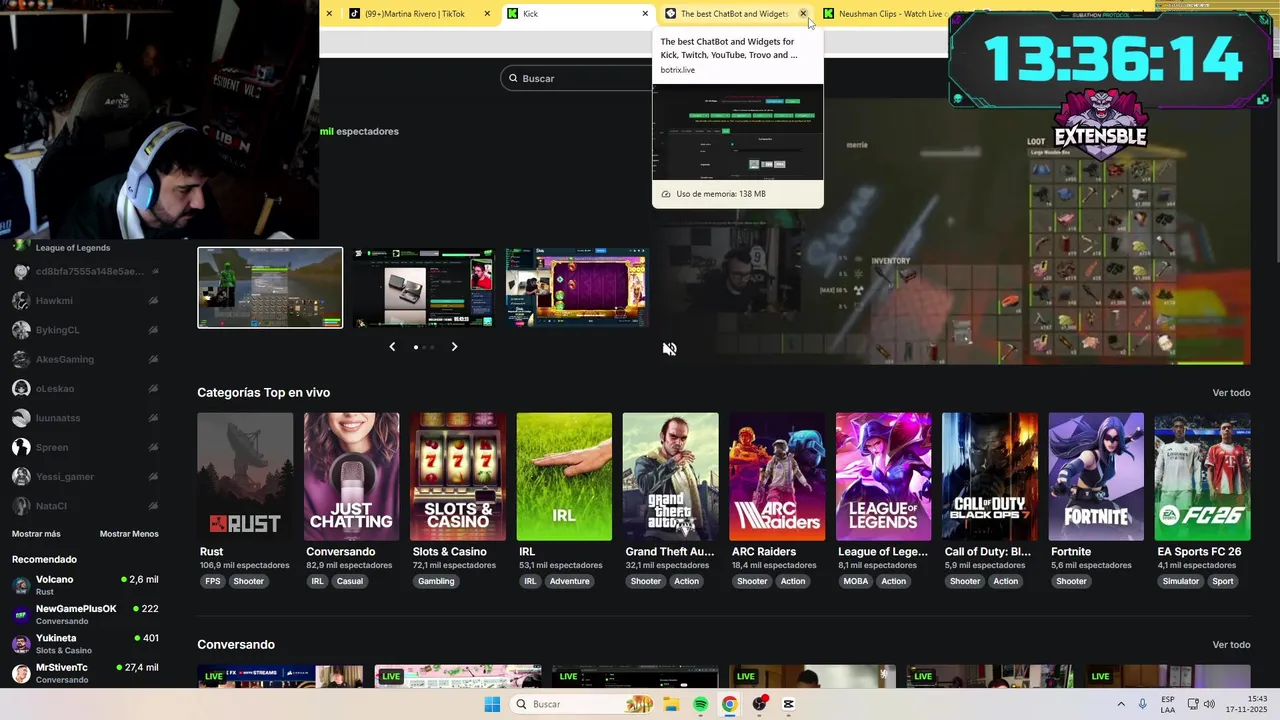Open offline channel BykingCL in sidebar
The width and height of the screenshot is (1280, 720).
(86, 330)
